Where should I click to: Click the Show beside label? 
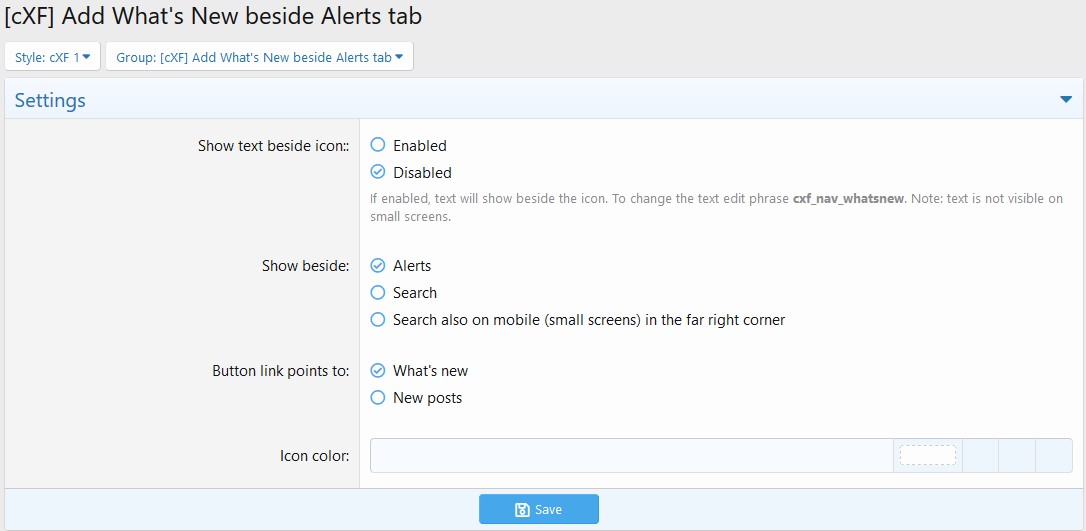(x=305, y=266)
